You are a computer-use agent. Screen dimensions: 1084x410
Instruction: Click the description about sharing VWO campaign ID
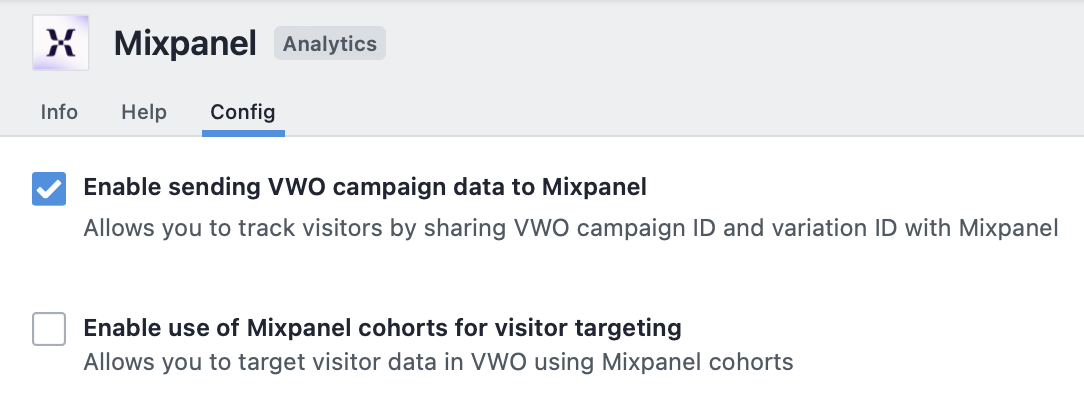tap(571, 228)
